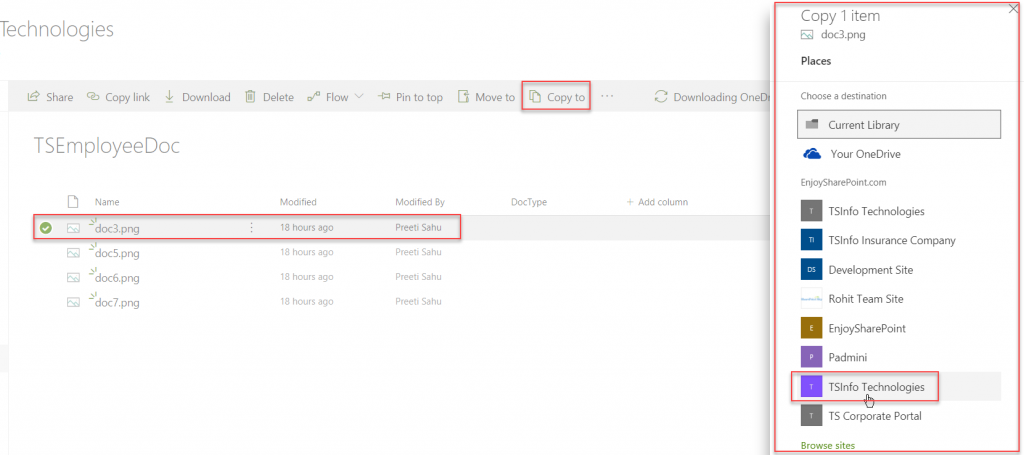Click the Share toolbar icon
The image size is (1024, 455).
point(33,97)
